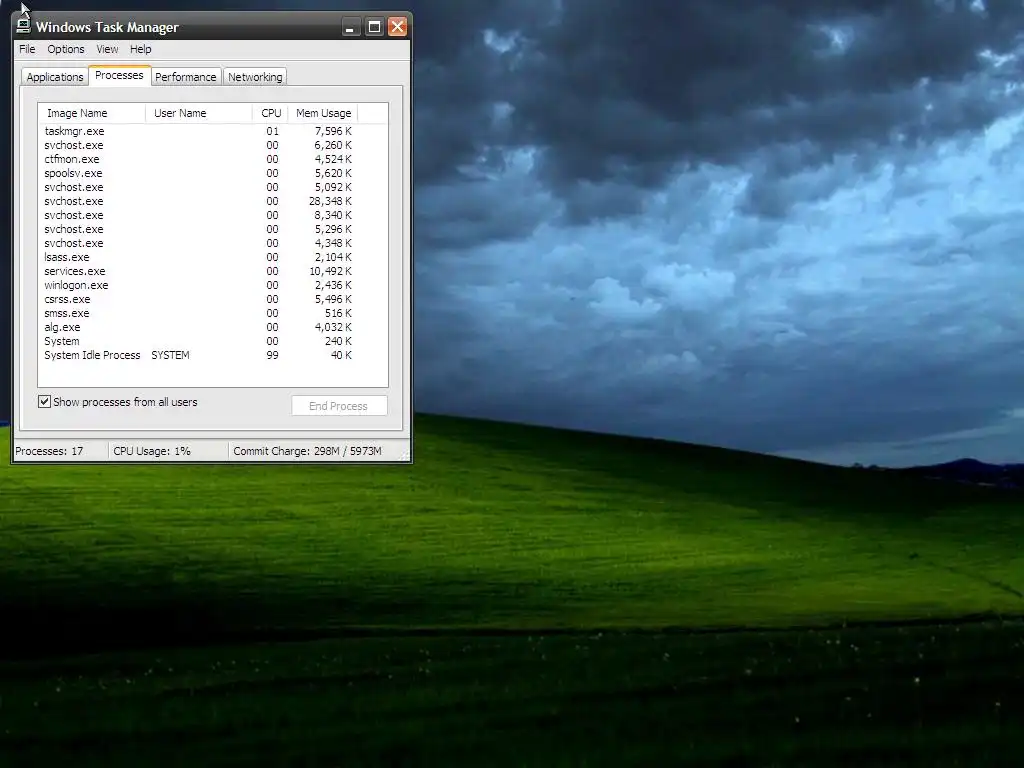
Task: Sort by Image Name column header
Action: (92, 113)
